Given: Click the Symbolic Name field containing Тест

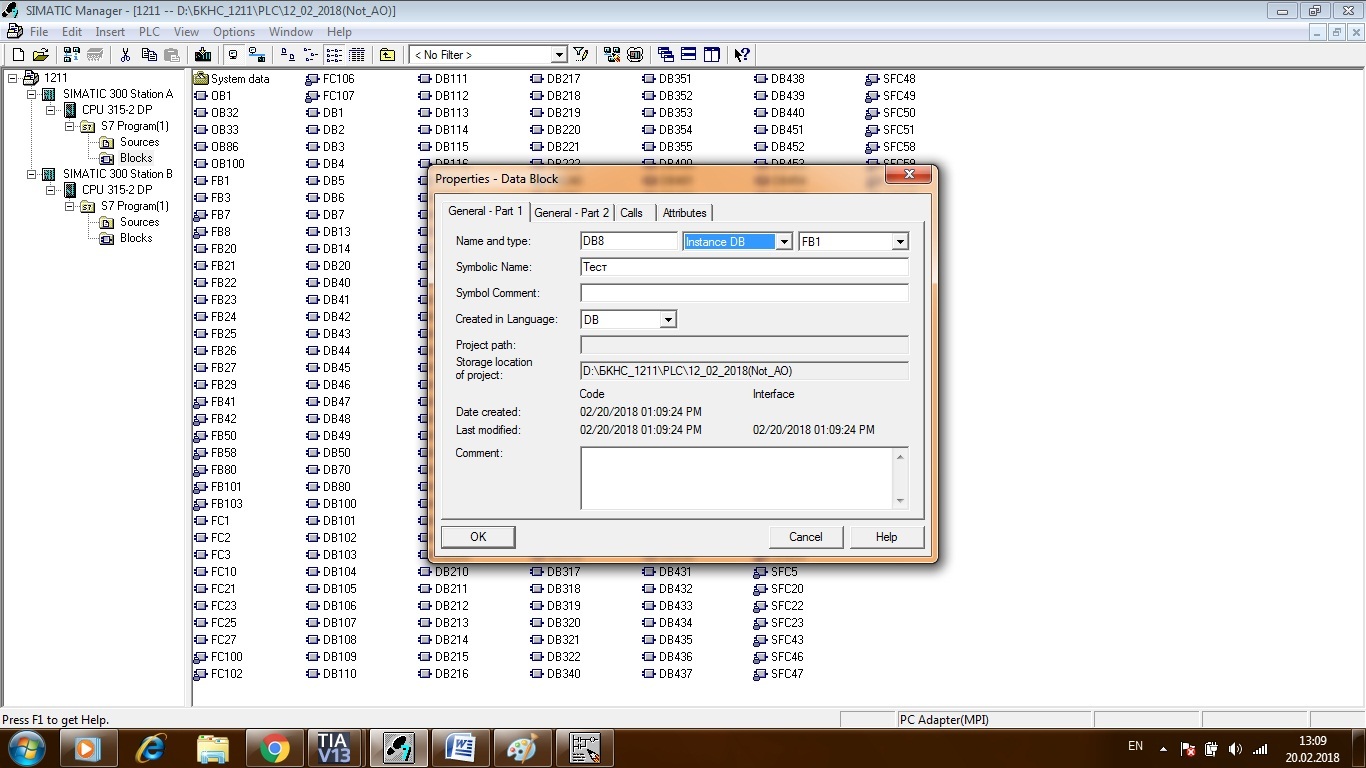Looking at the screenshot, I should tap(744, 267).
